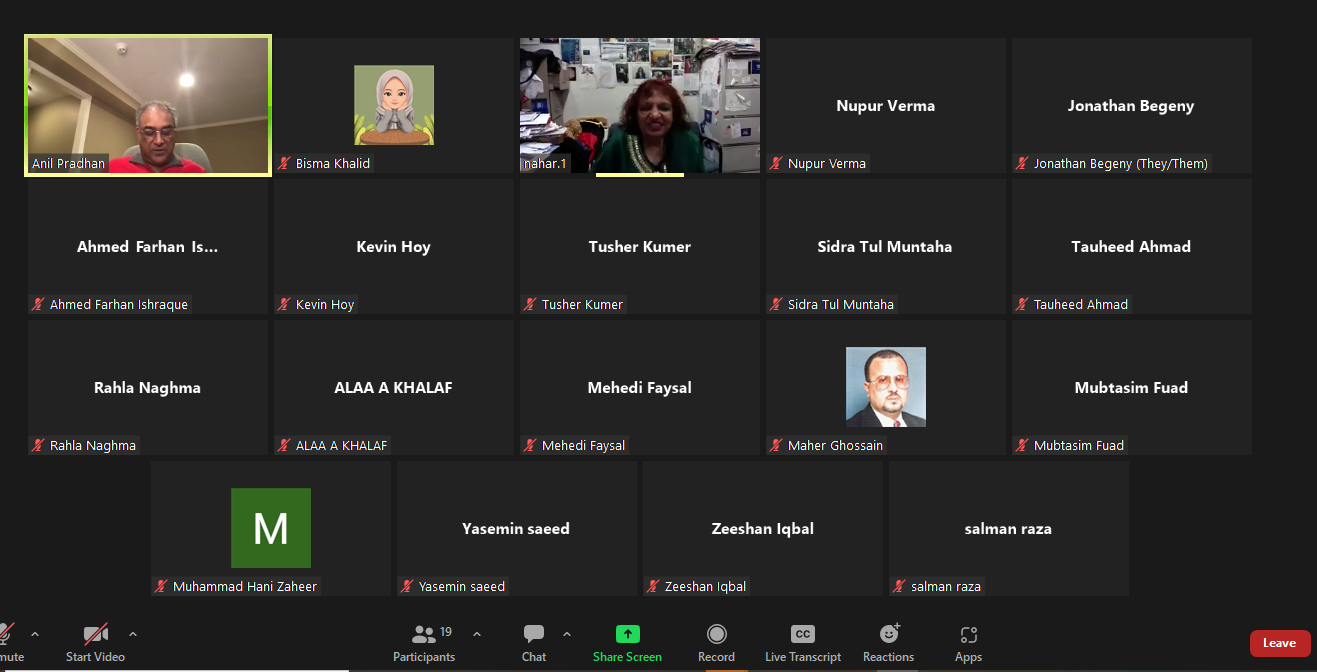Open the Chat panel icon
Screen dimensions: 1317x672
[x=534, y=634]
